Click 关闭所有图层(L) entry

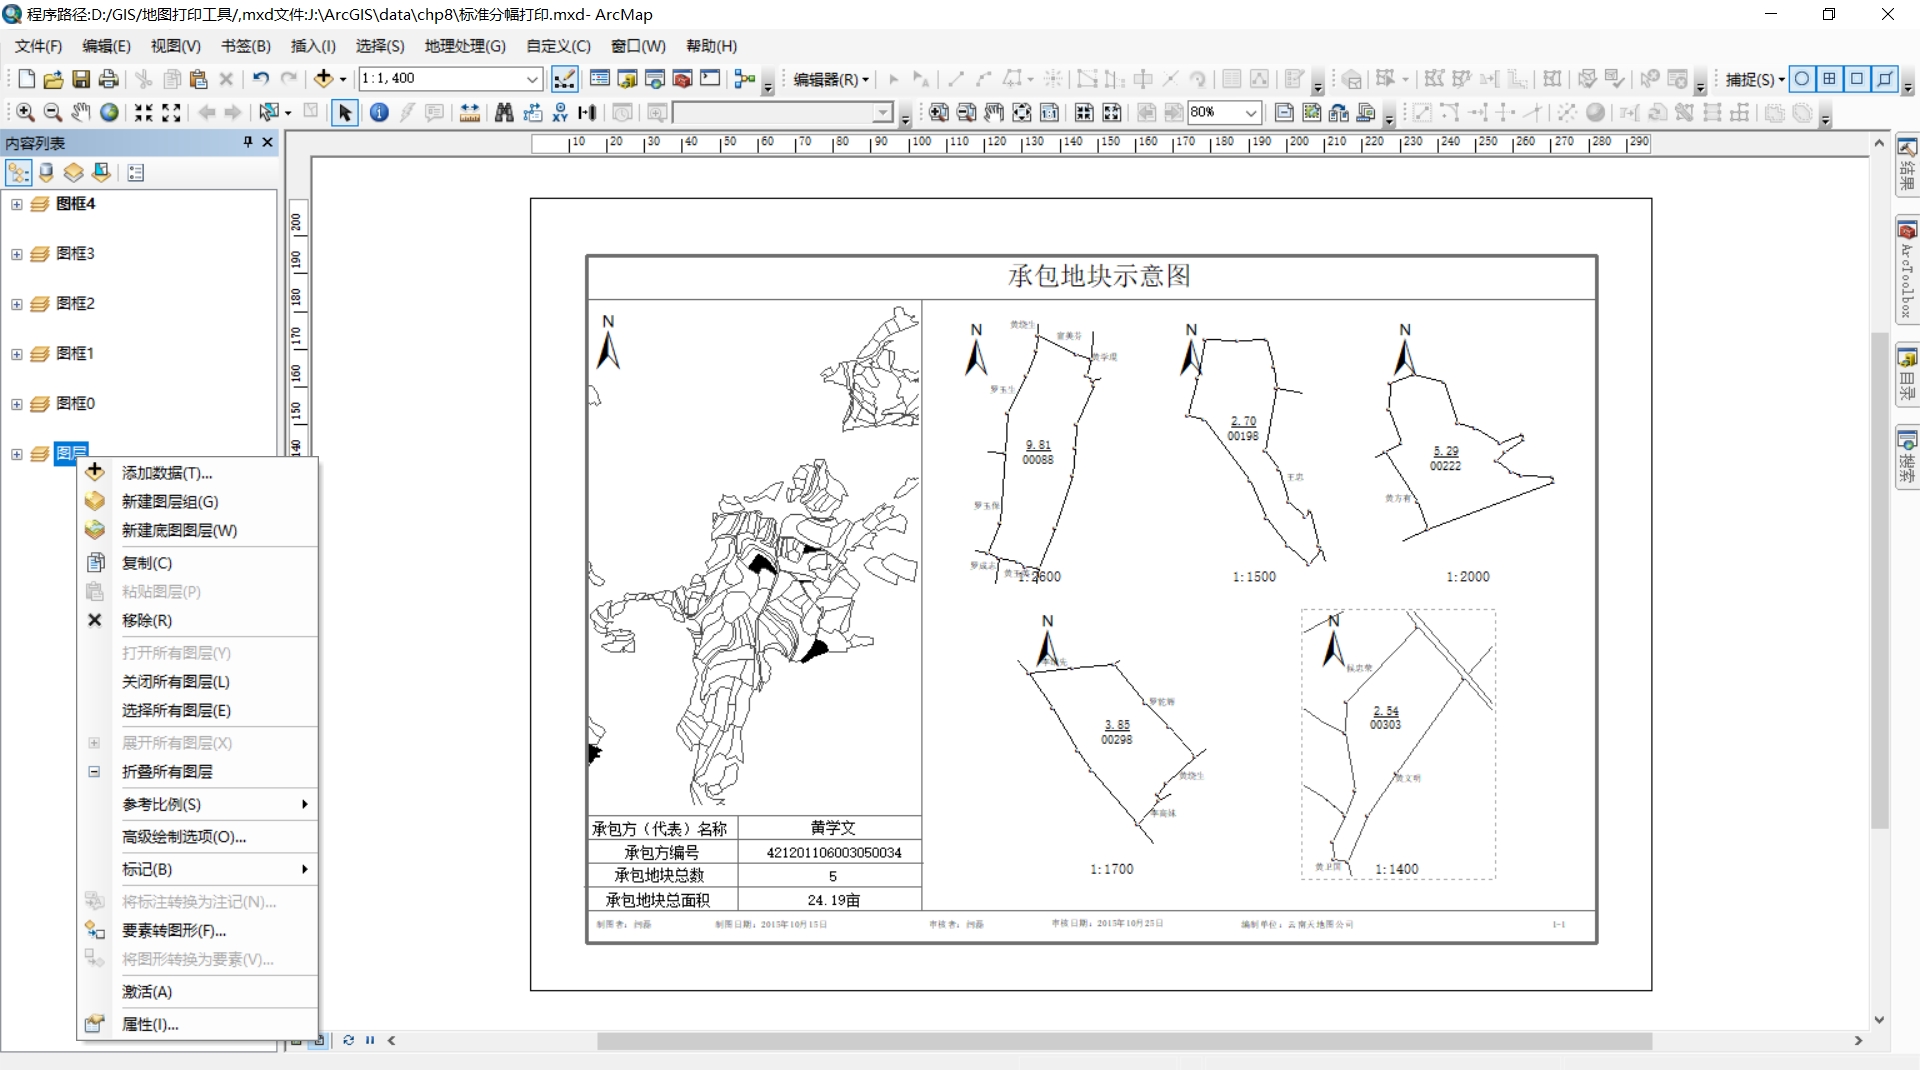[198, 682]
